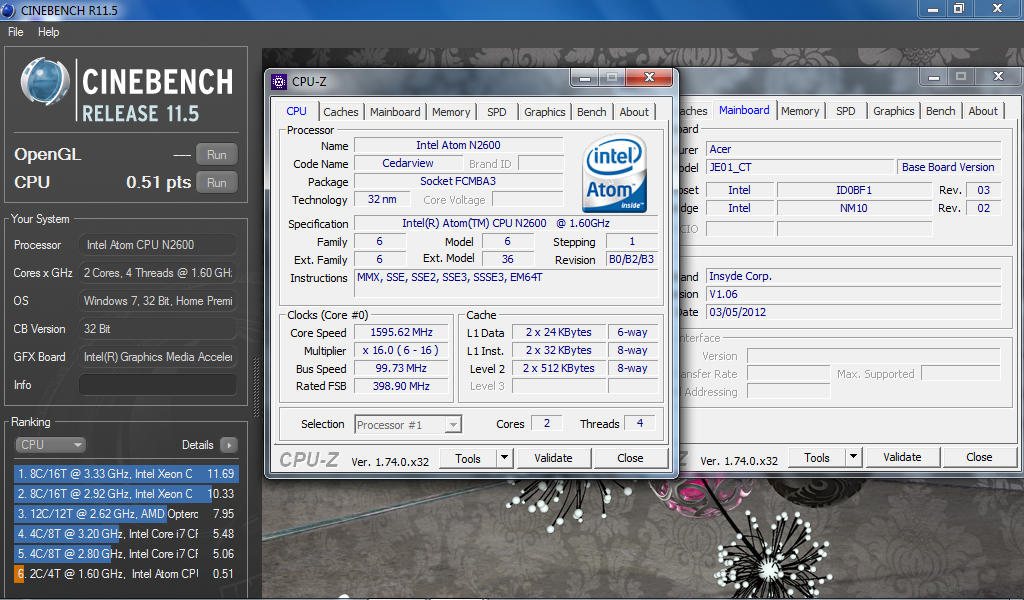
Task: Click the Level 2 cache value 2 x 512 KBytes
Action: click(558, 368)
